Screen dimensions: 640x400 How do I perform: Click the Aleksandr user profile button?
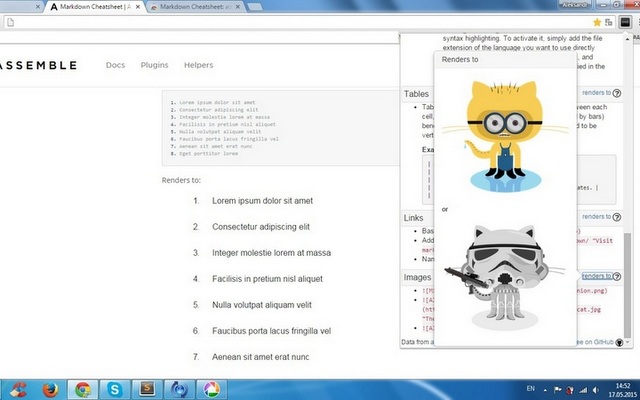[x=575, y=5]
